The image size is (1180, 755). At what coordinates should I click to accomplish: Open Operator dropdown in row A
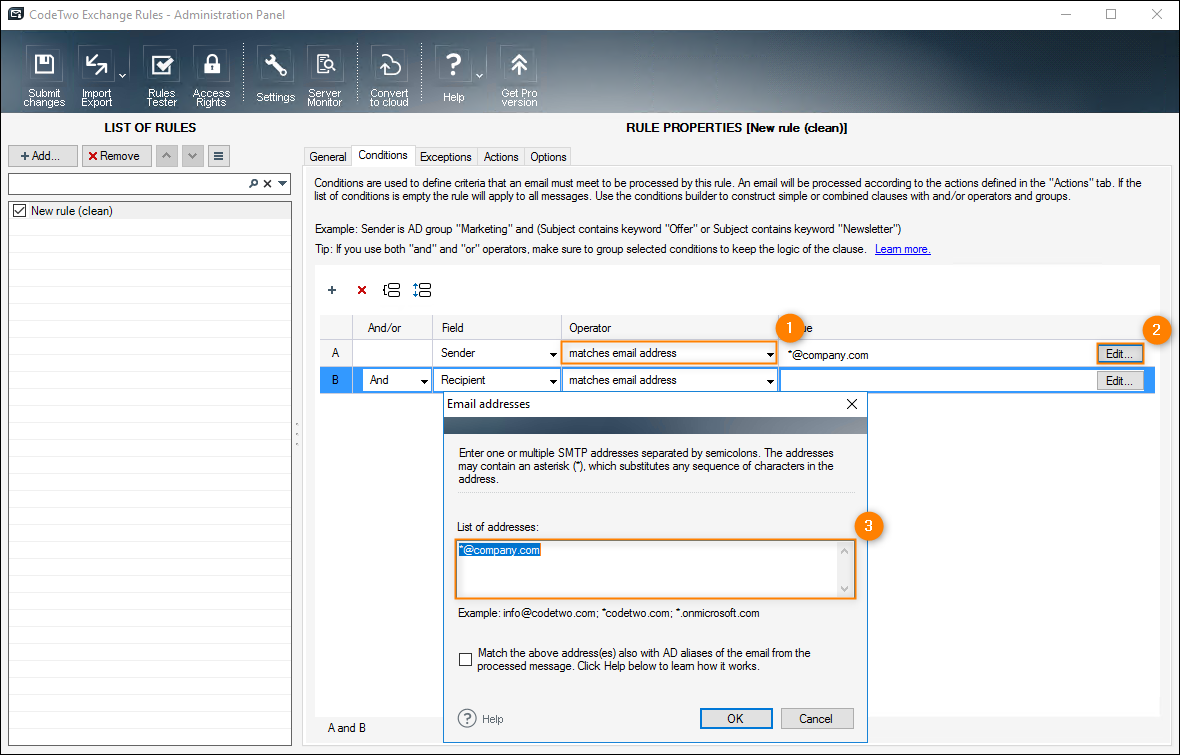770,354
